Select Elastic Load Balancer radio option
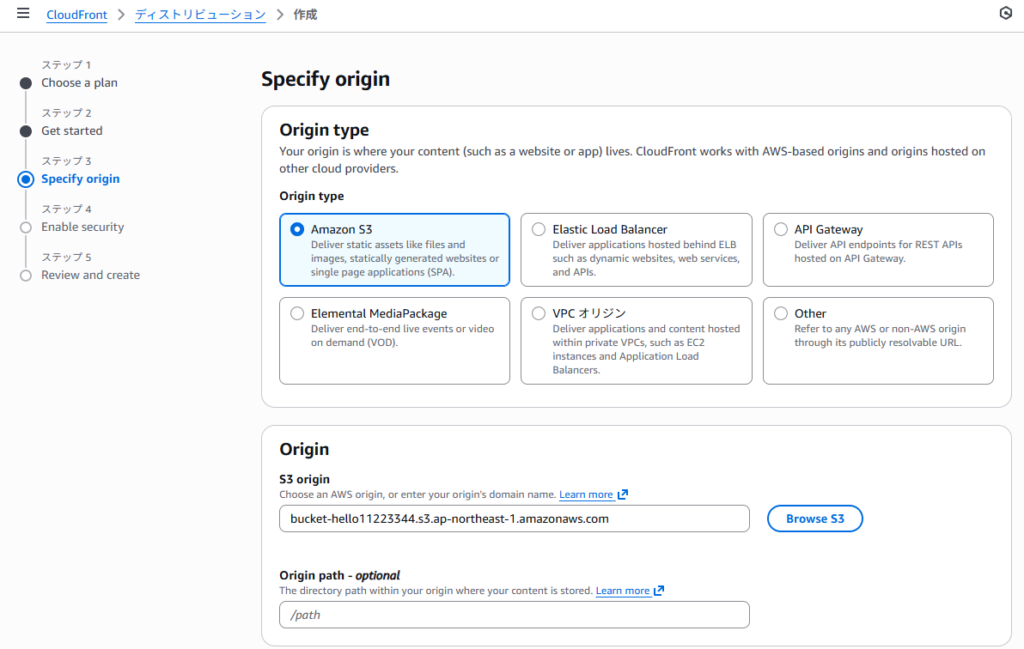 click(x=539, y=229)
